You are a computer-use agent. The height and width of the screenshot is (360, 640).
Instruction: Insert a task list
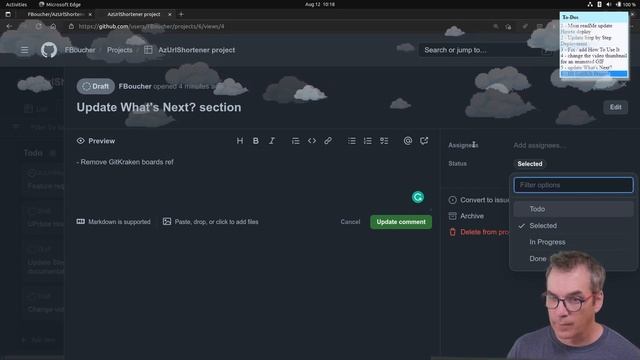[x=384, y=141]
